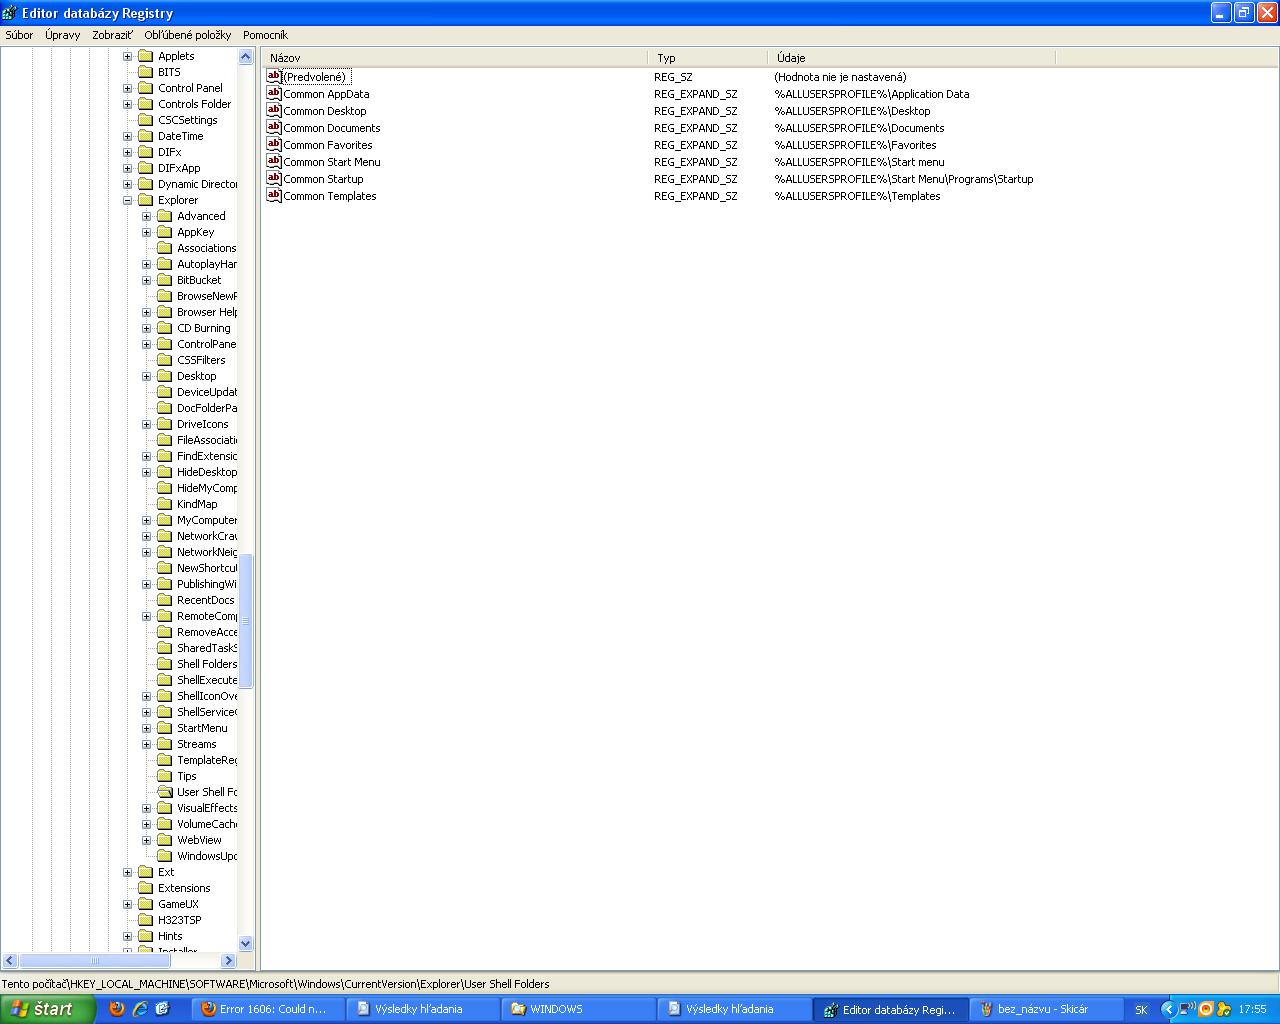Image resolution: width=1280 pixels, height=1024 pixels.
Task: Click the Tips folder icon
Action: point(165,776)
